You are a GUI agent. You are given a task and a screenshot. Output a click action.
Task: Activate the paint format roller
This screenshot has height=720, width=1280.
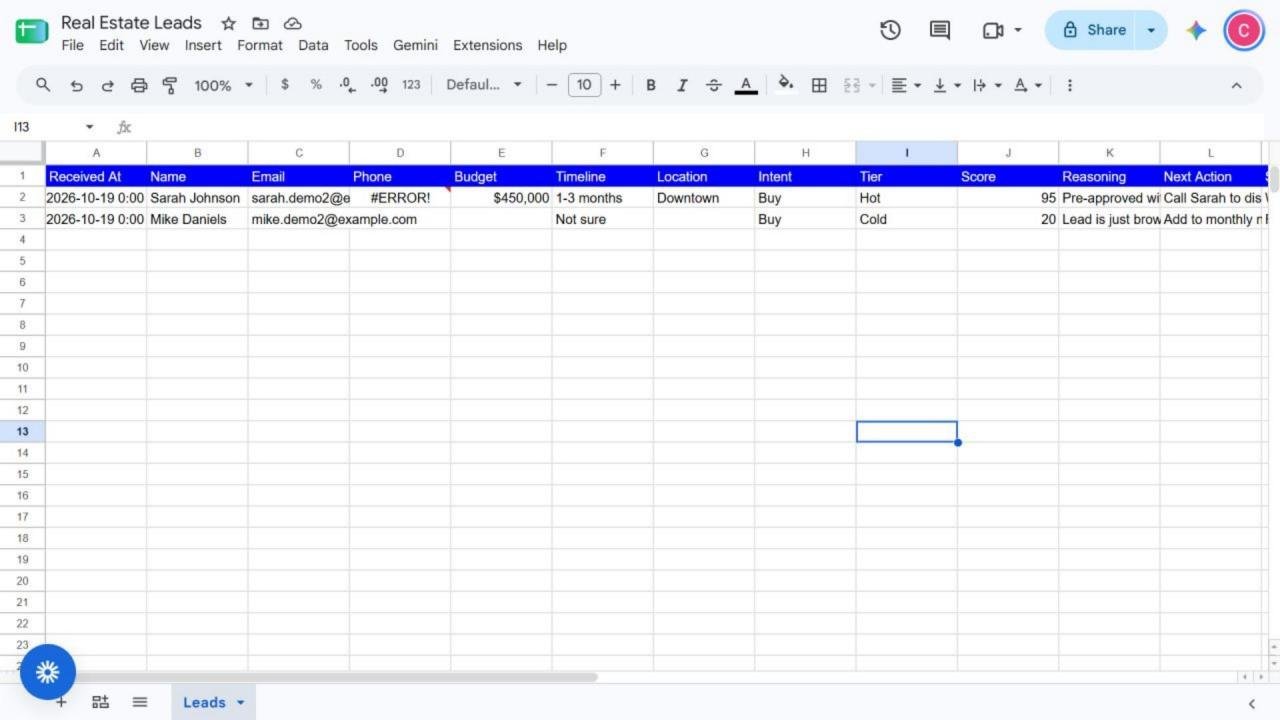pos(170,85)
